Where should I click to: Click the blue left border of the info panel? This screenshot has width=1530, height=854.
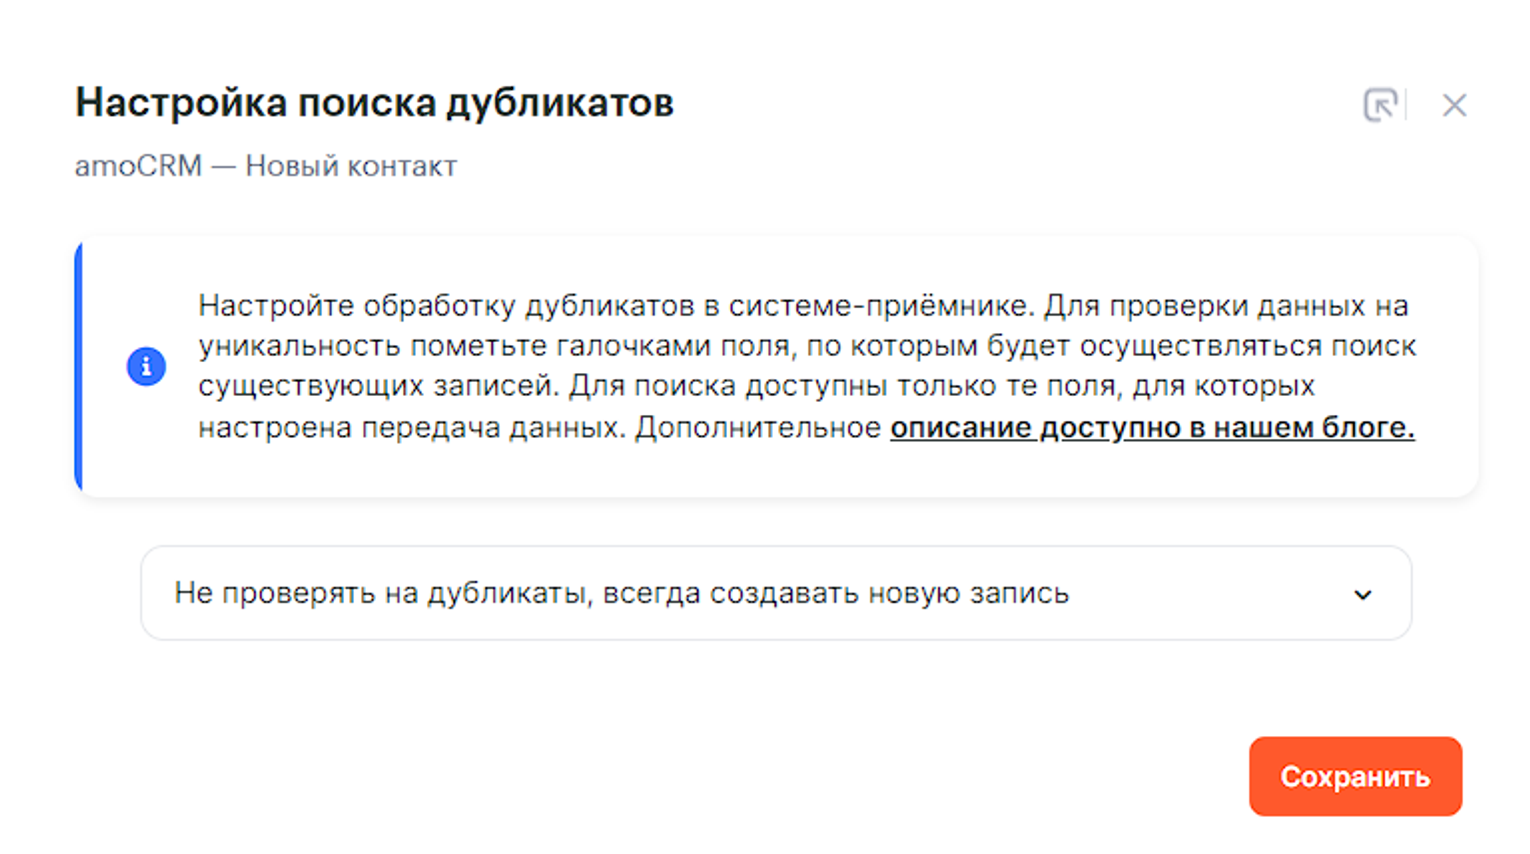click(x=79, y=366)
